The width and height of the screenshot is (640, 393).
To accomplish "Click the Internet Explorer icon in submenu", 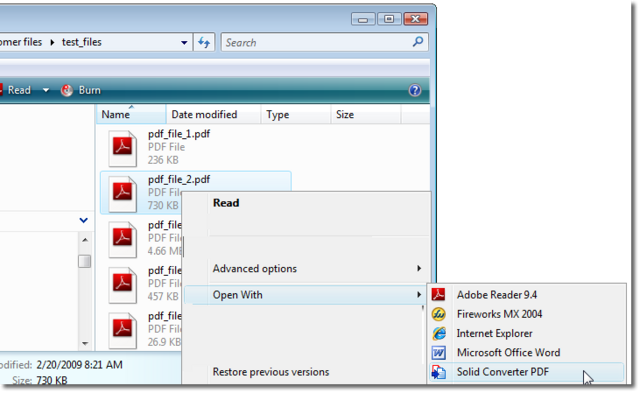I will 439,333.
